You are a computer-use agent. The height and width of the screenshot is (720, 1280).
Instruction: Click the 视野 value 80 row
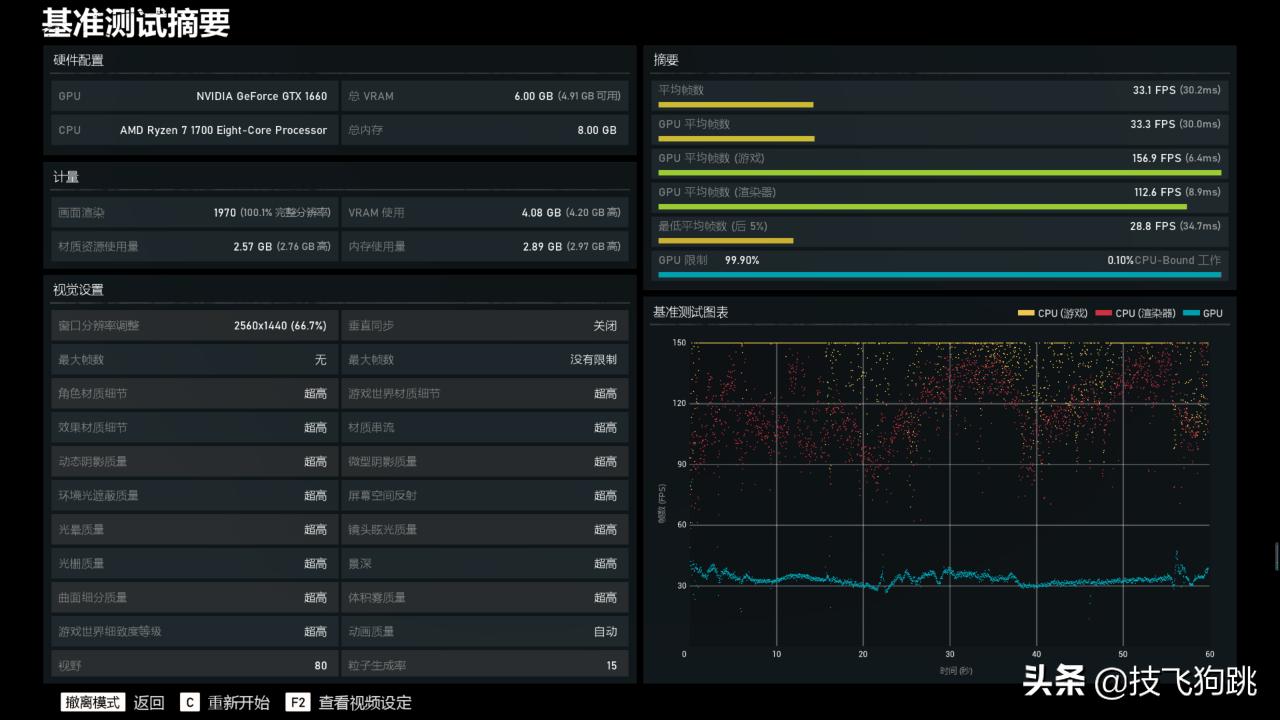tap(192, 665)
